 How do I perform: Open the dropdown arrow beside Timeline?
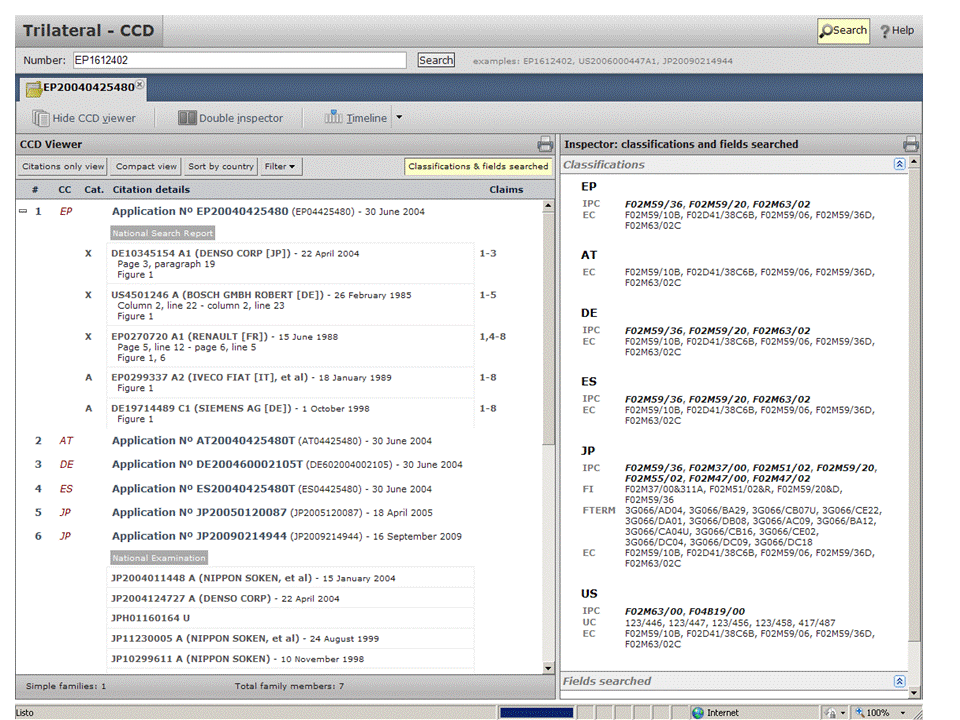[x=399, y=118]
